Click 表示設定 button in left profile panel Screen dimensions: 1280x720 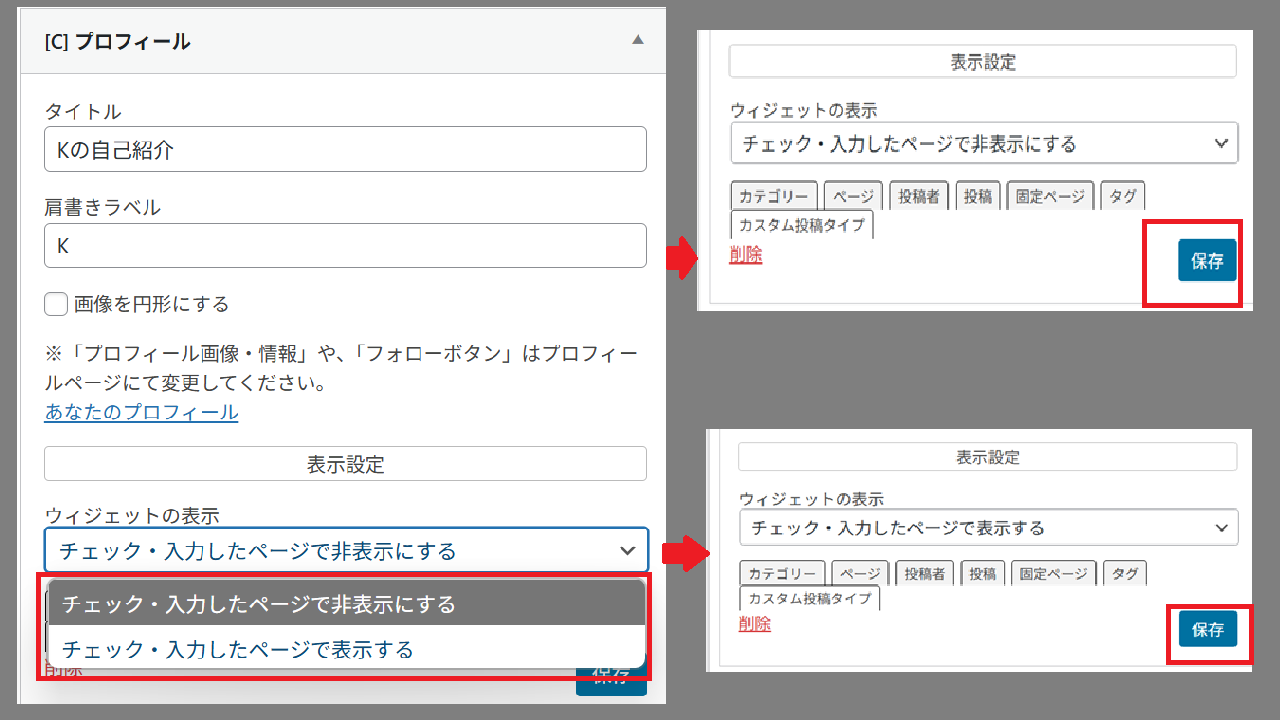[x=345, y=464]
